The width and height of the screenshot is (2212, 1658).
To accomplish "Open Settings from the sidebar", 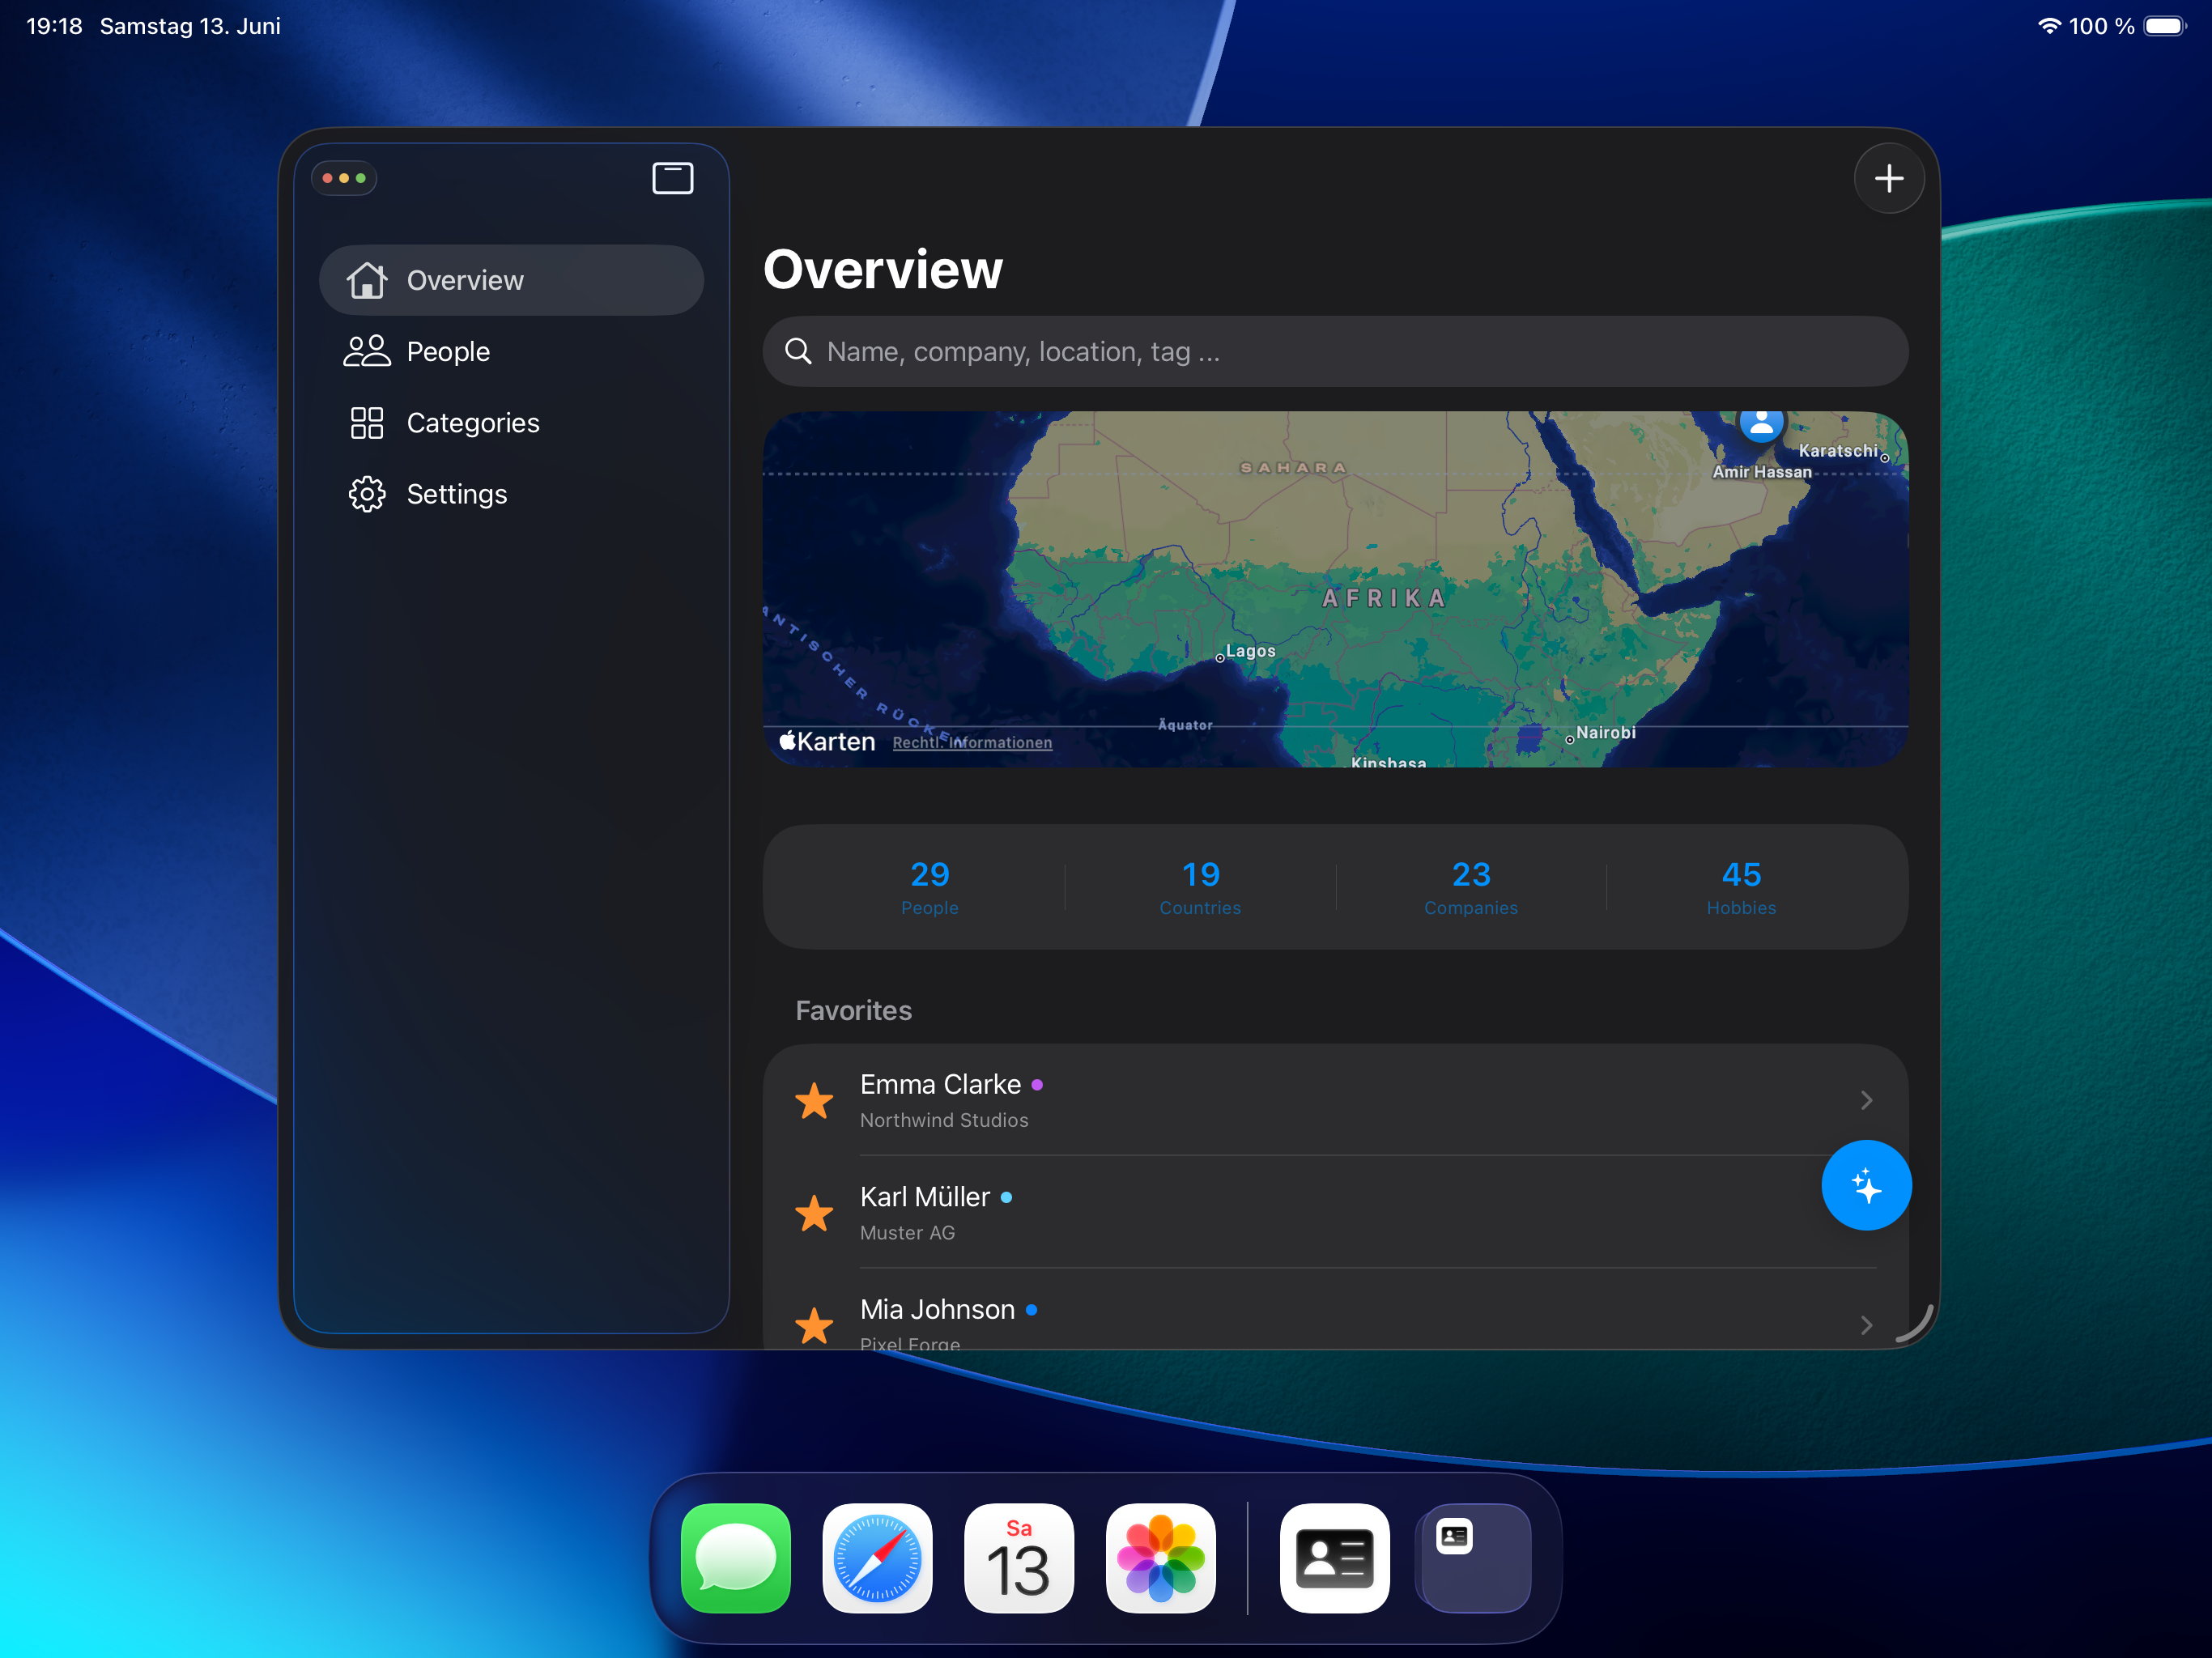I will point(511,494).
